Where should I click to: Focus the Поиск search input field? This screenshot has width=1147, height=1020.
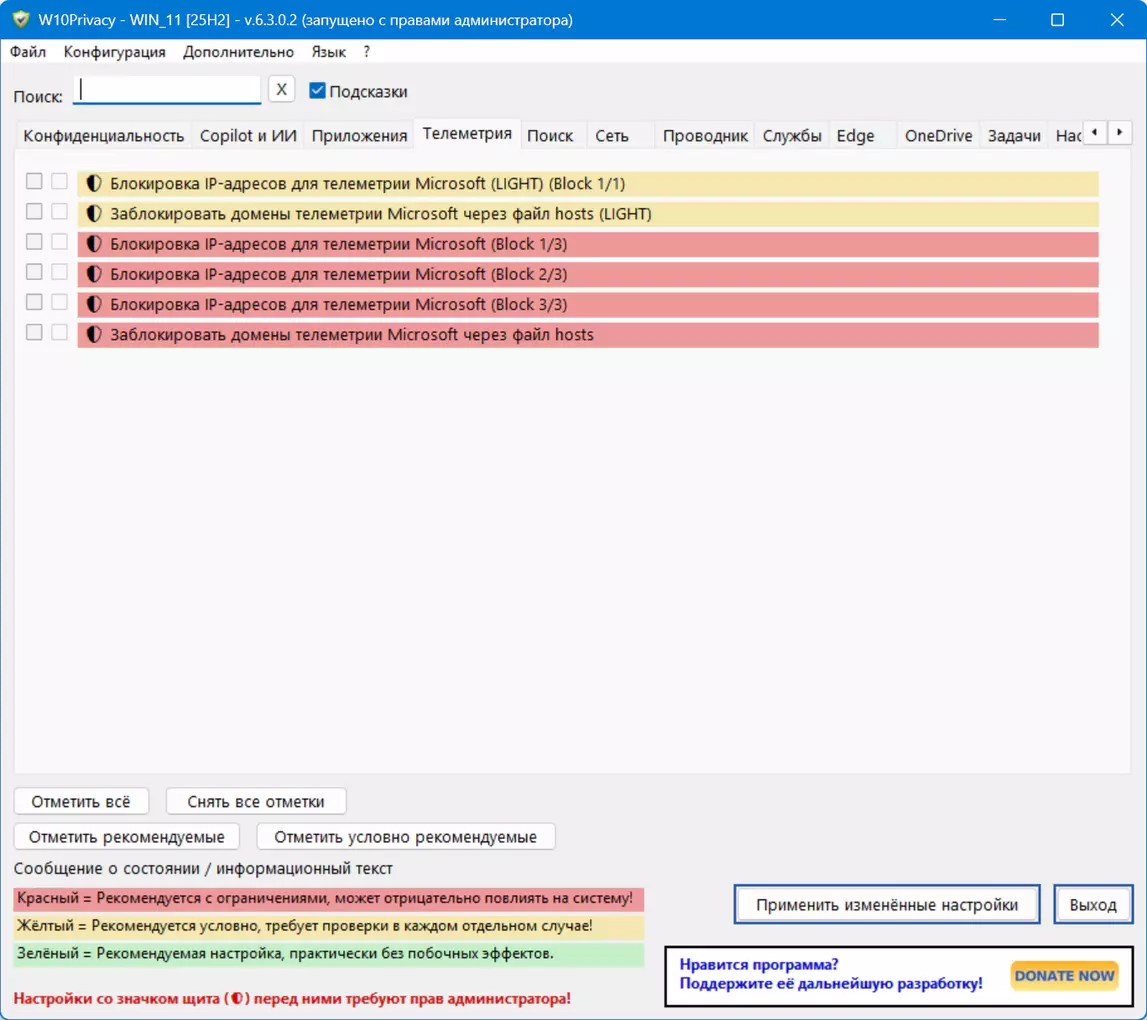click(167, 90)
